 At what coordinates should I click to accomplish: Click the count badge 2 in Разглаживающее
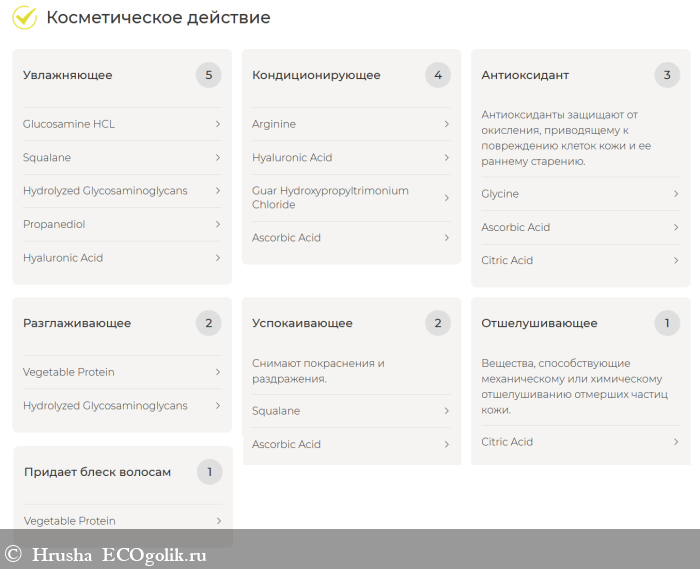(208, 323)
